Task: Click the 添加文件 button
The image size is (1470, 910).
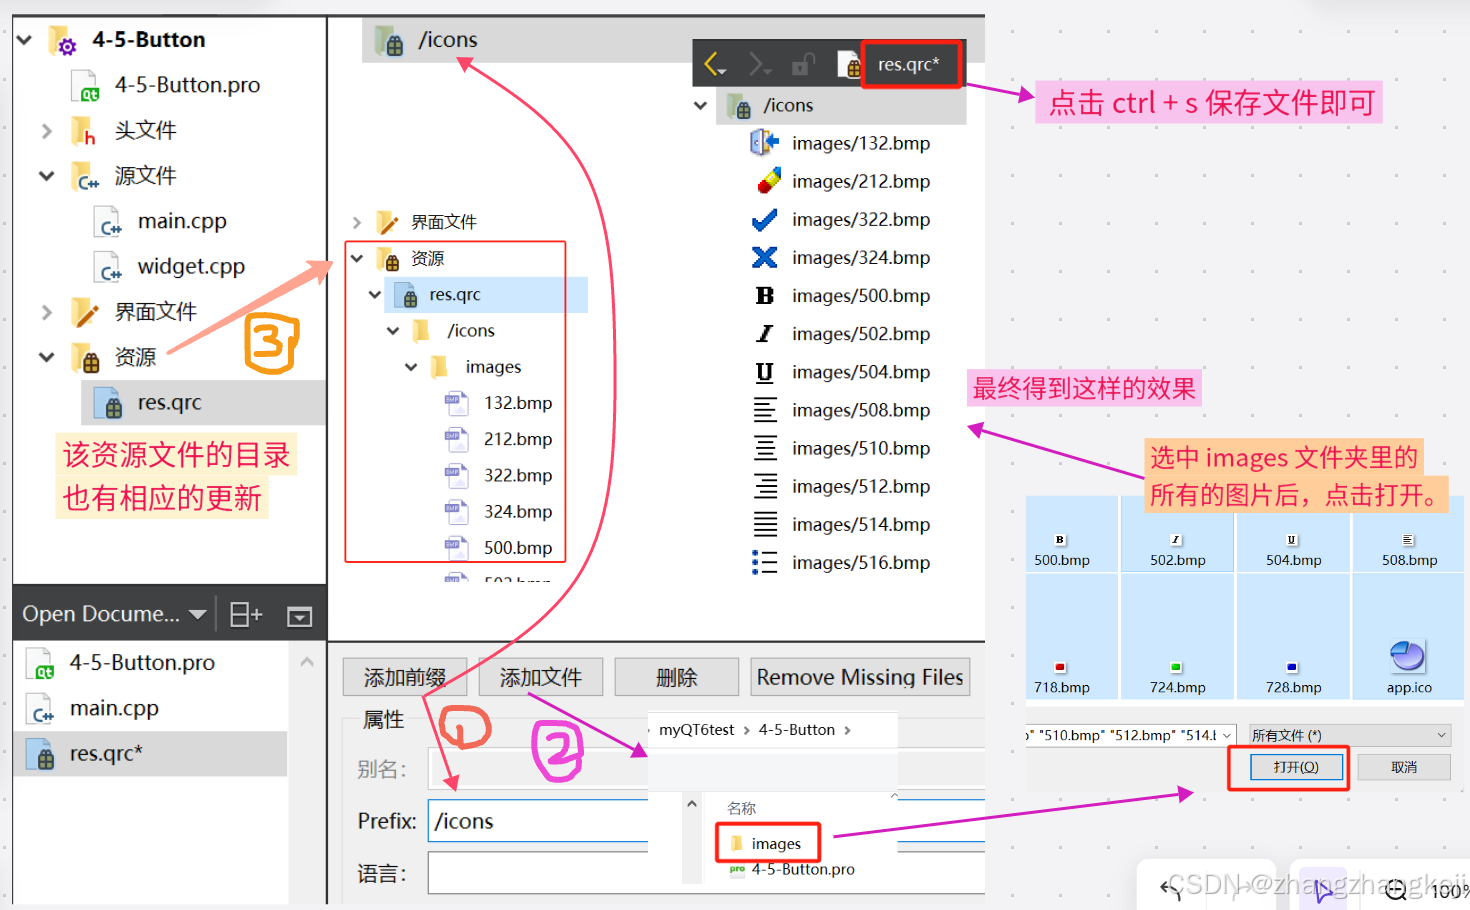Action: [541, 677]
